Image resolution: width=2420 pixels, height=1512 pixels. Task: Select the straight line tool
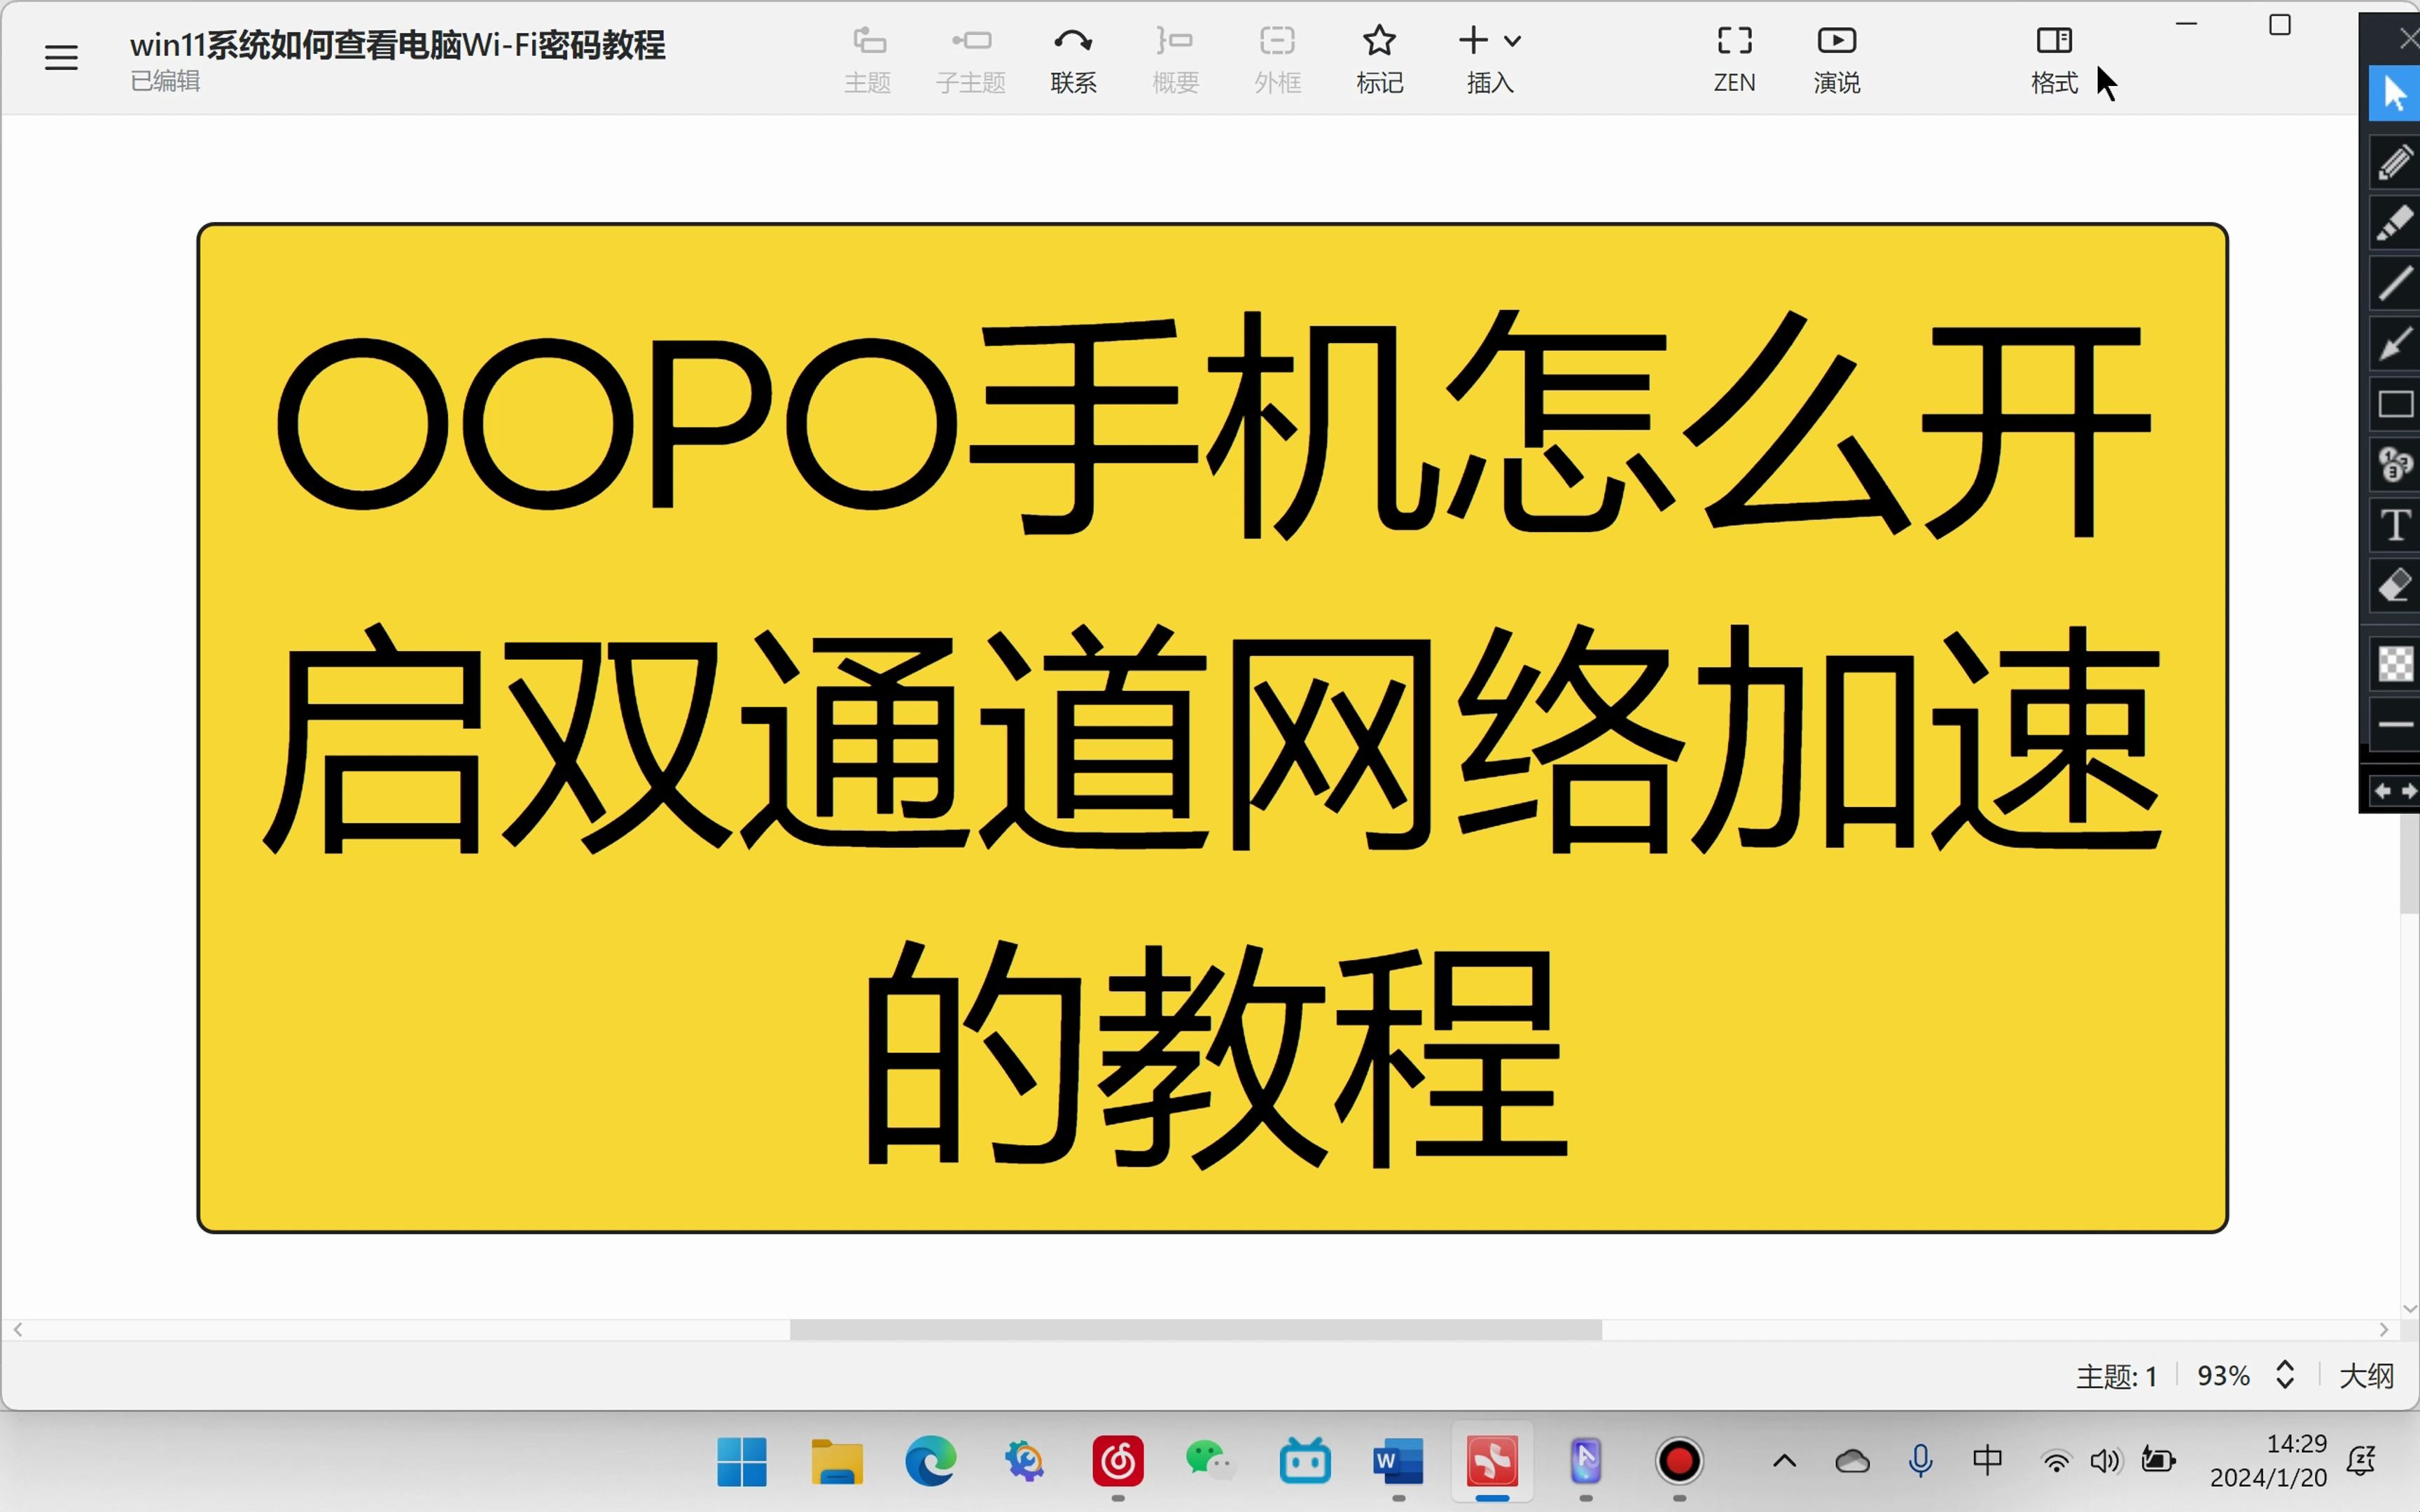pos(2394,283)
